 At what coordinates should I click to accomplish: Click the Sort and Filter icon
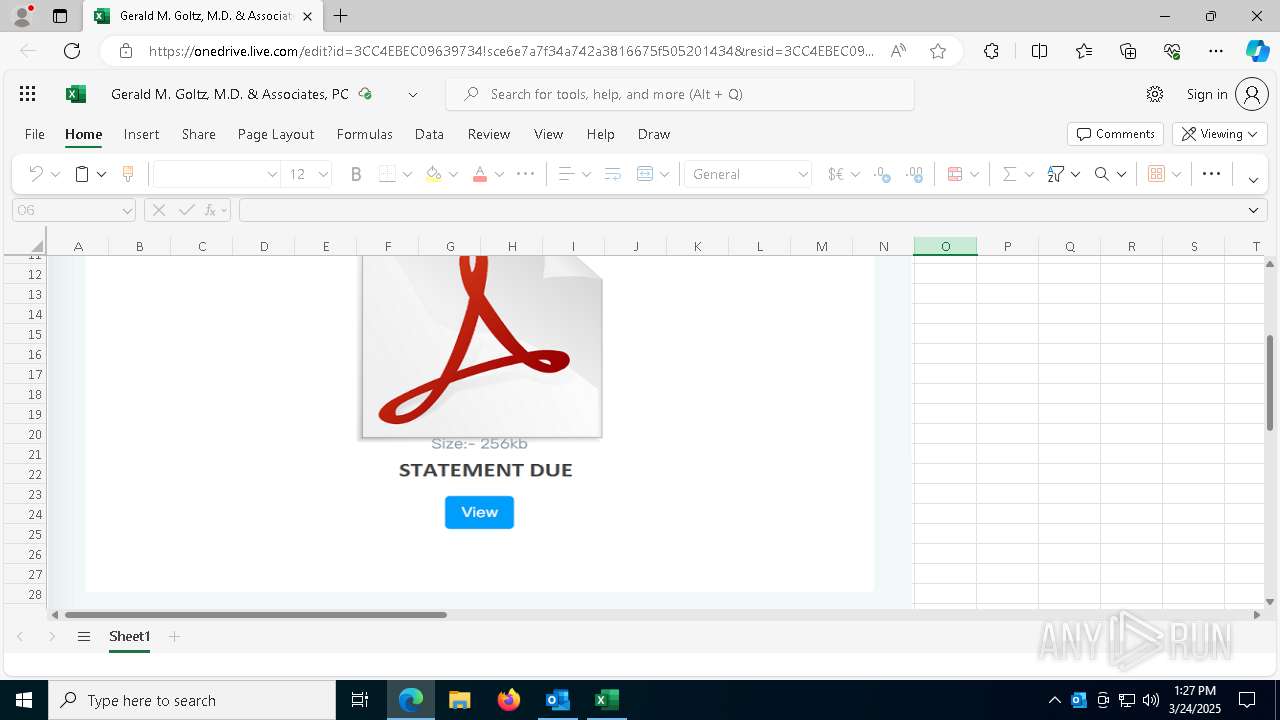(1055, 174)
